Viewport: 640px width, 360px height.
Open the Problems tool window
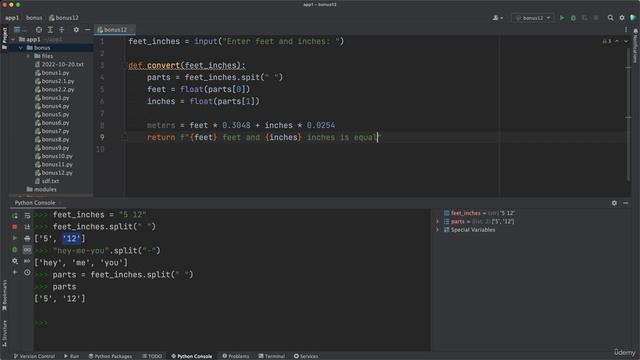pyautogui.click(x=236, y=356)
